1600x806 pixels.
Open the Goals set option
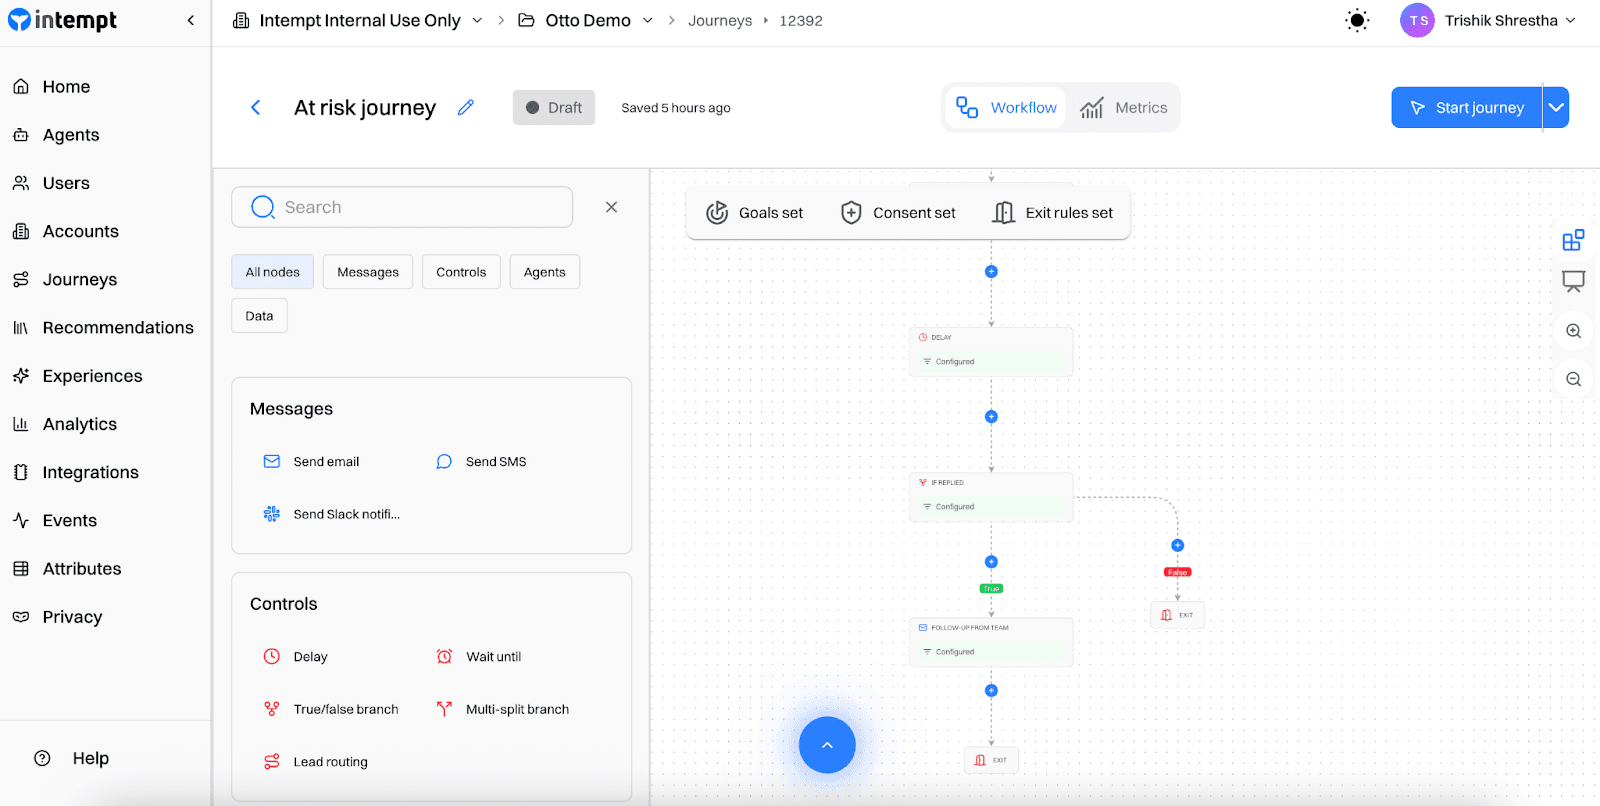(755, 213)
